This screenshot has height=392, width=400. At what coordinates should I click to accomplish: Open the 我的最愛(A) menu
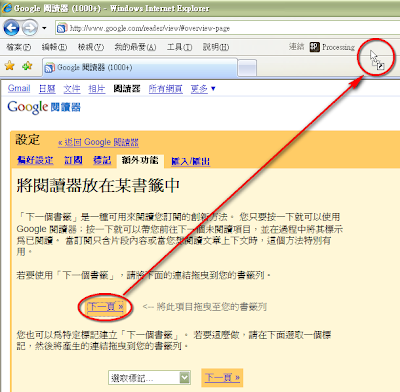pyautogui.click(x=135, y=47)
